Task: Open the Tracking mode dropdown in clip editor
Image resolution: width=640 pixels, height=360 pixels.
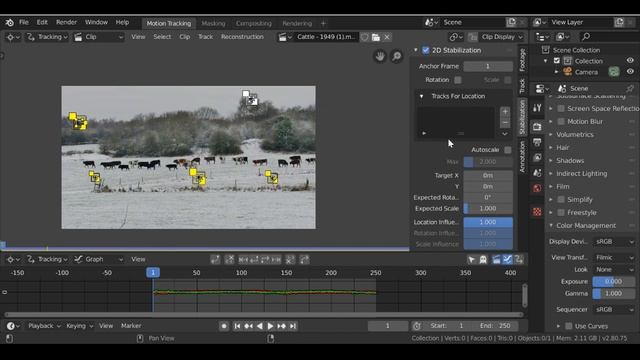Action: (x=47, y=37)
